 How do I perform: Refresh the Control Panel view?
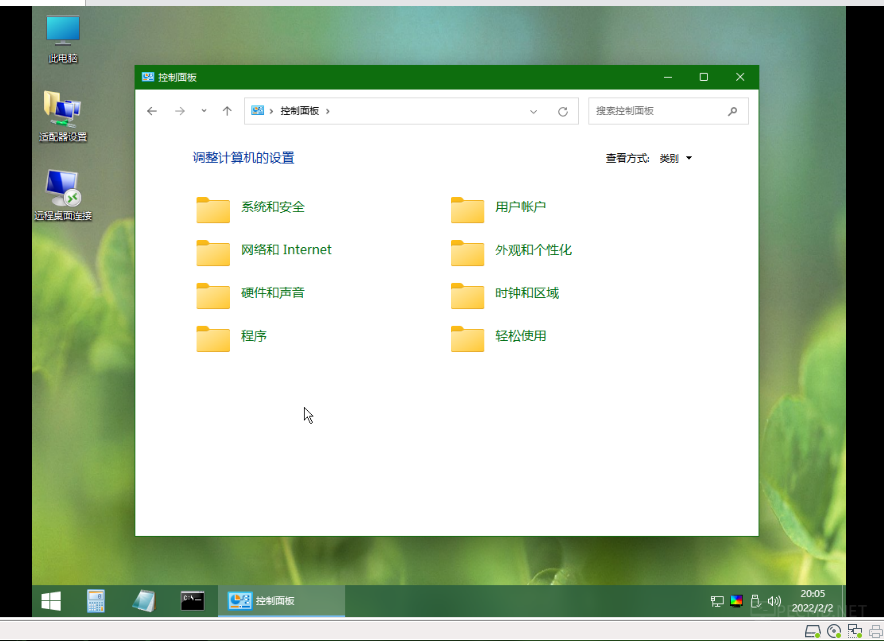(563, 112)
